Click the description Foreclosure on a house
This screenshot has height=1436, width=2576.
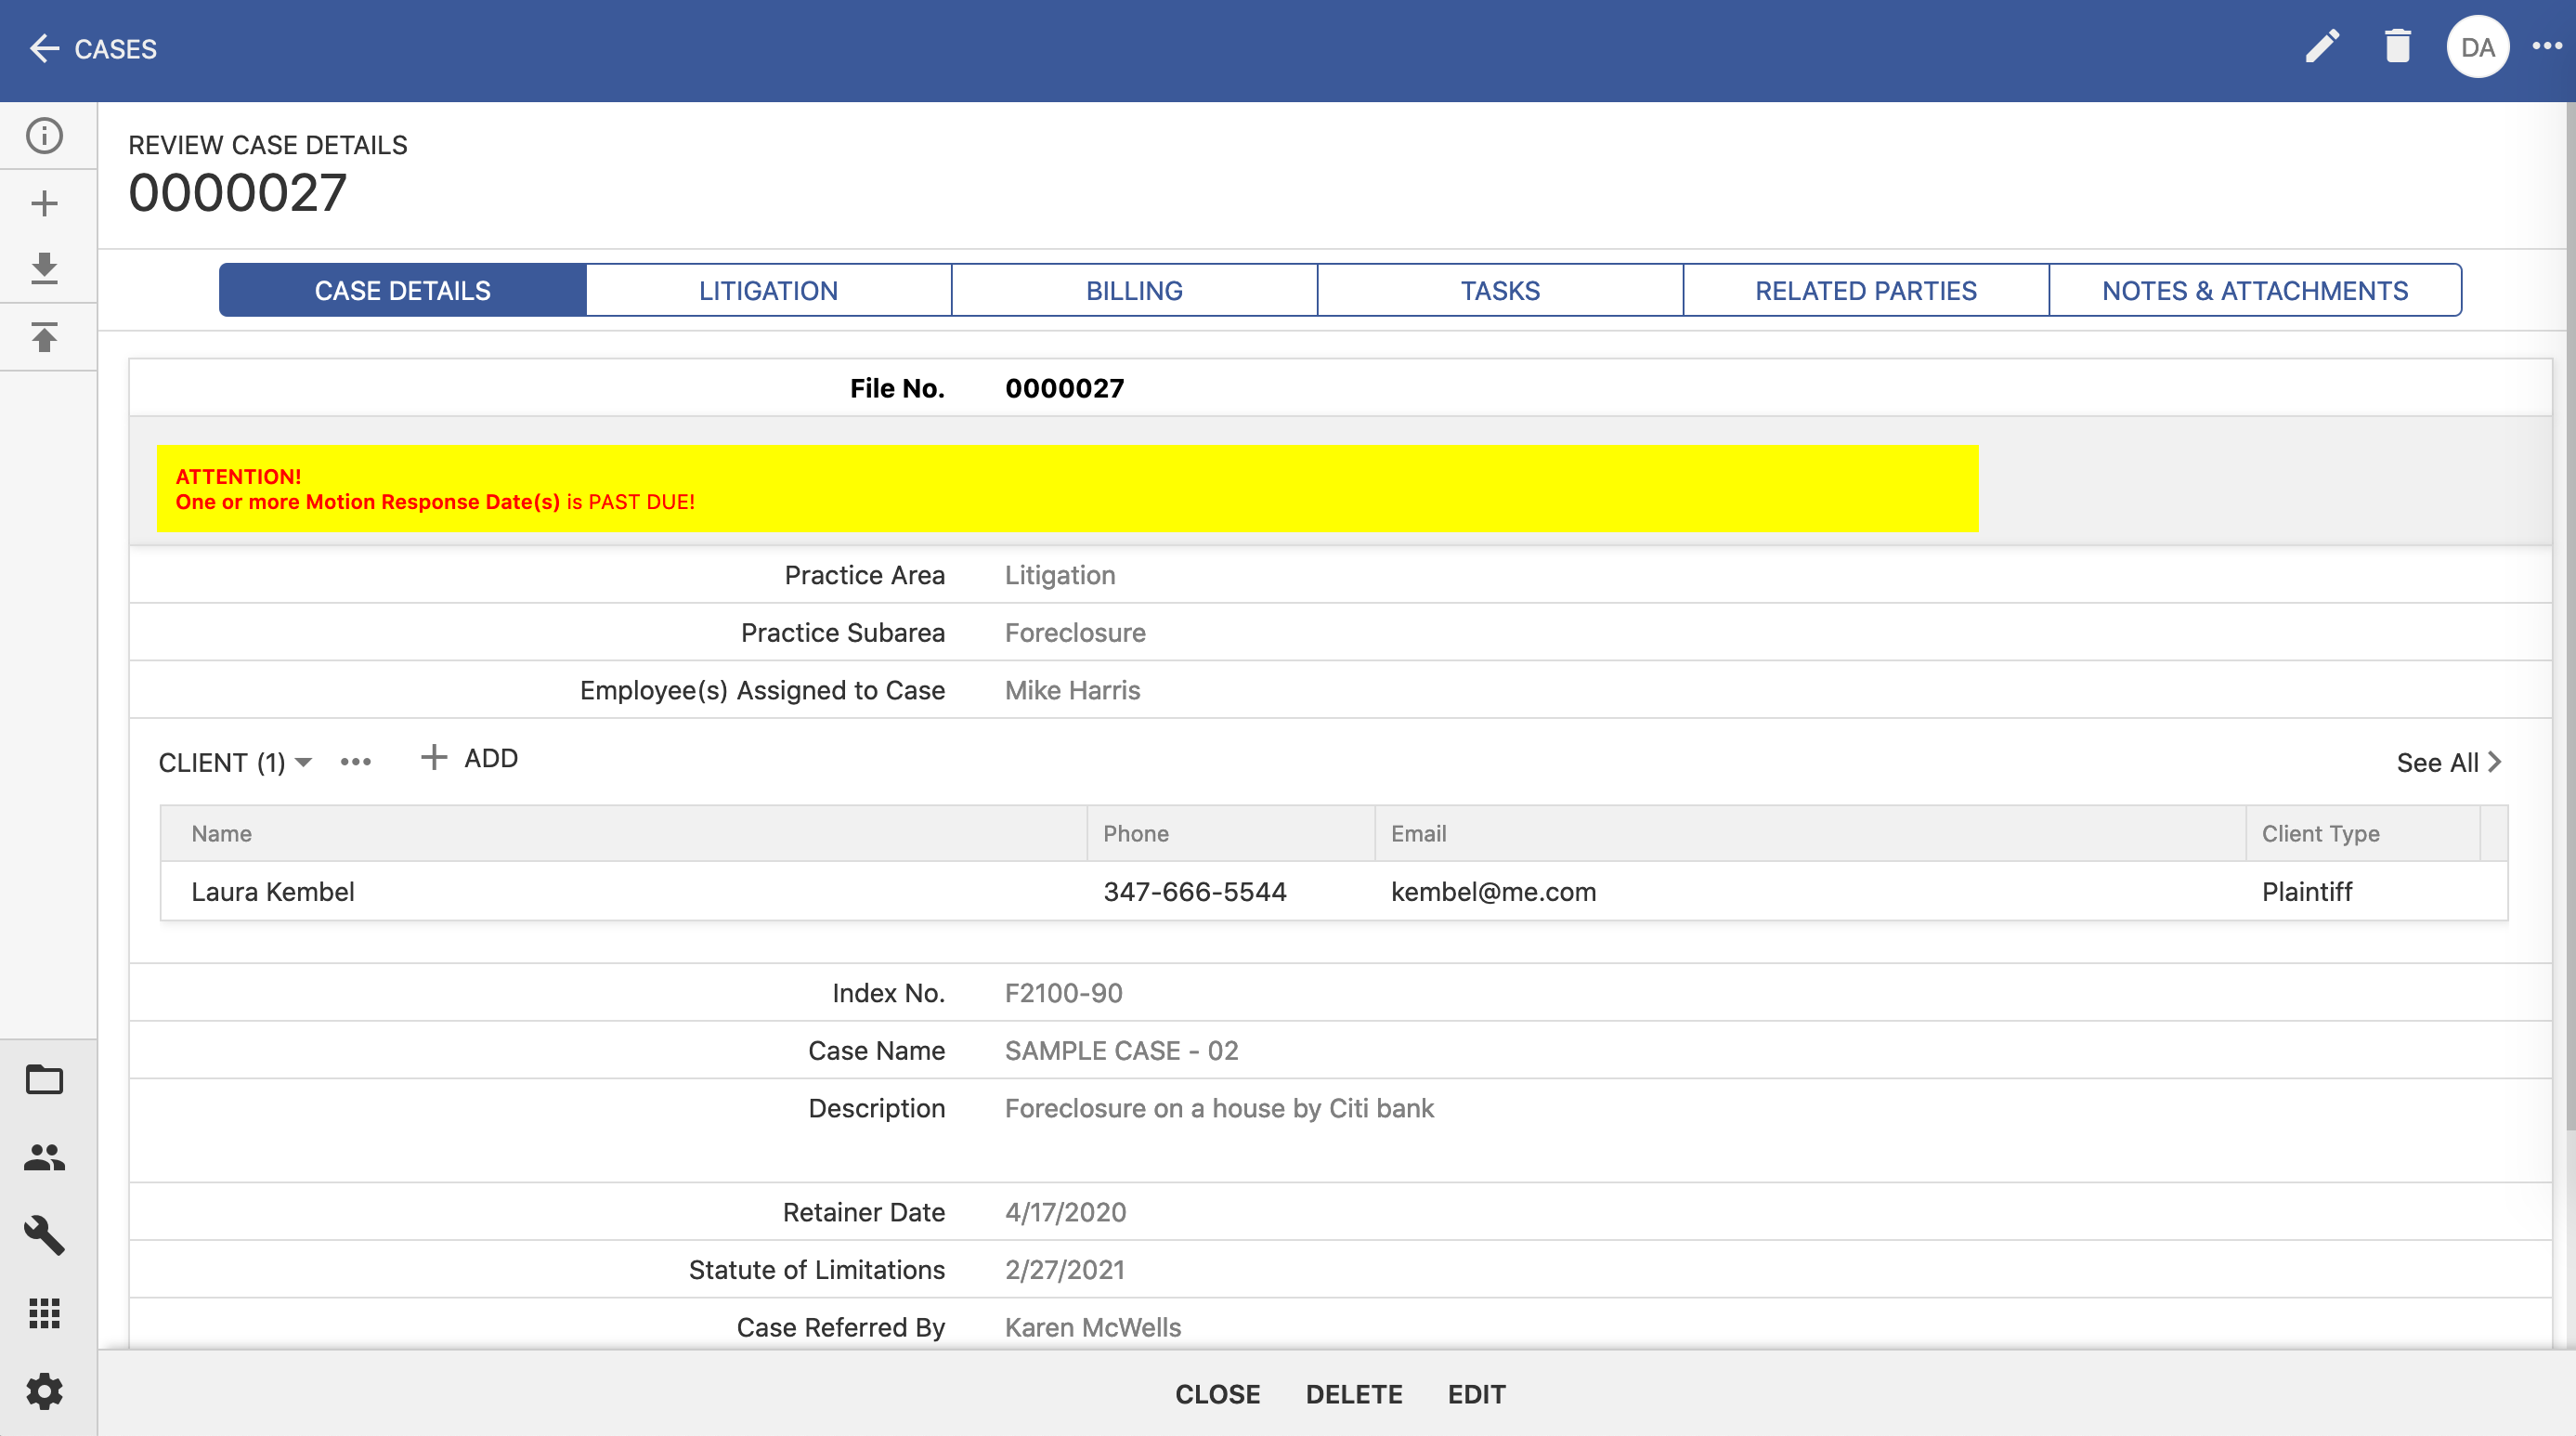(x=1219, y=1108)
